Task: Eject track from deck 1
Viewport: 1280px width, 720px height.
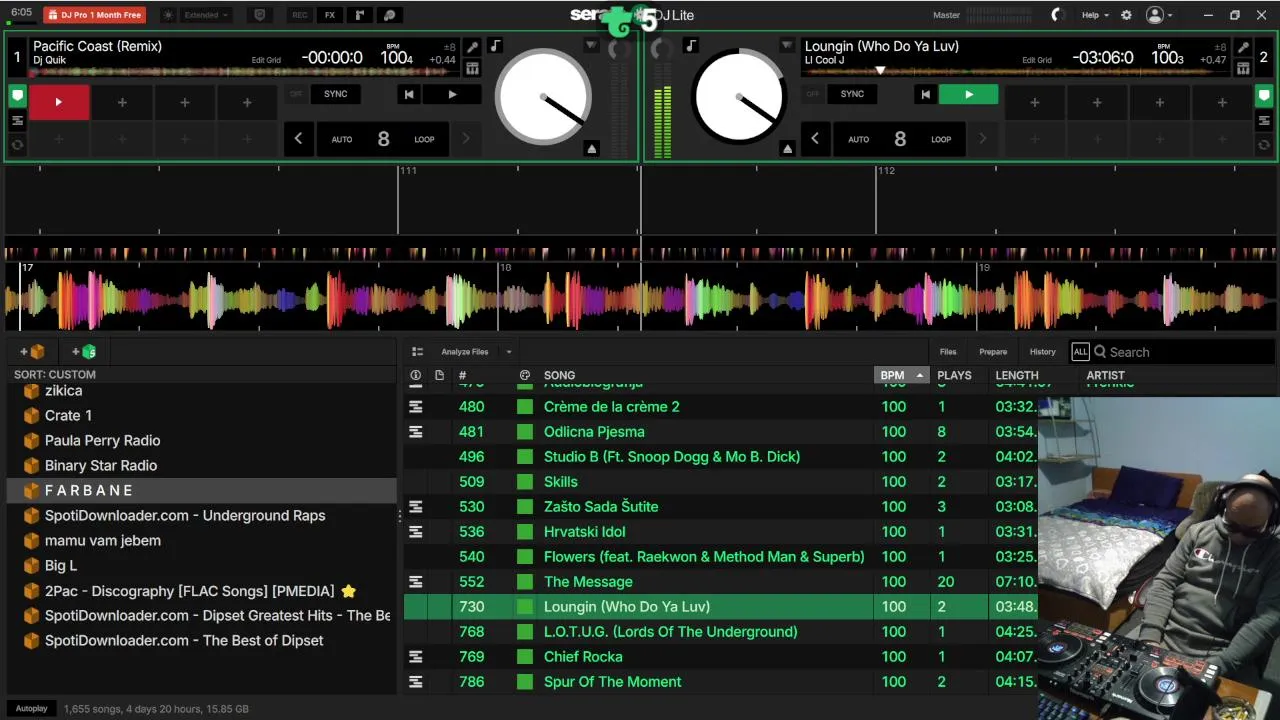Action: point(591,149)
